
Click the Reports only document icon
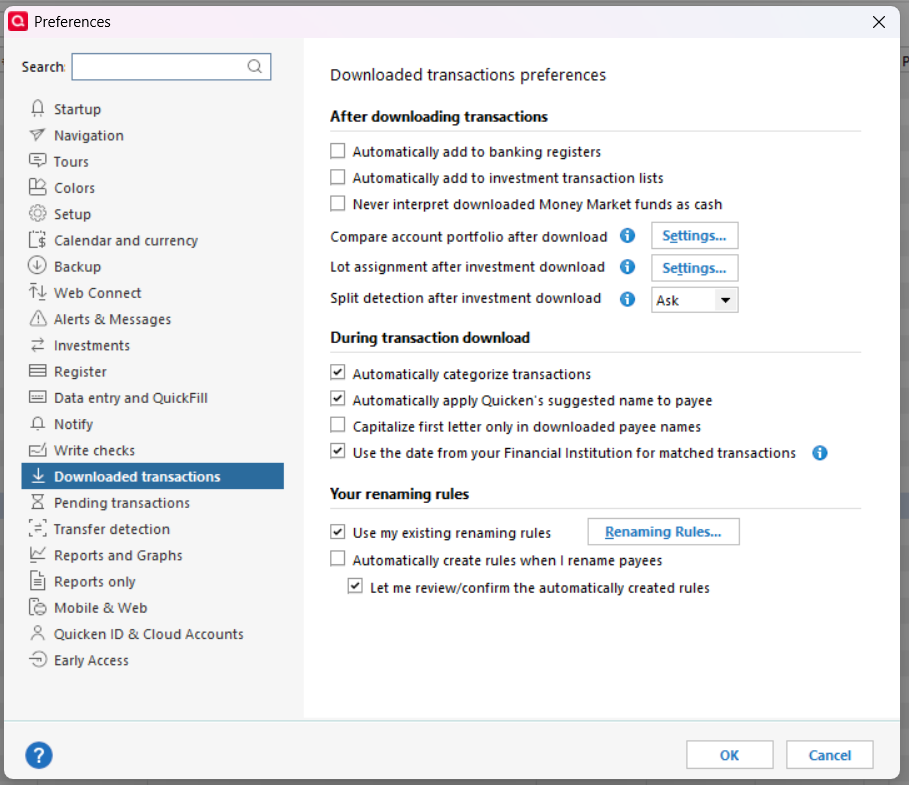click(x=38, y=580)
